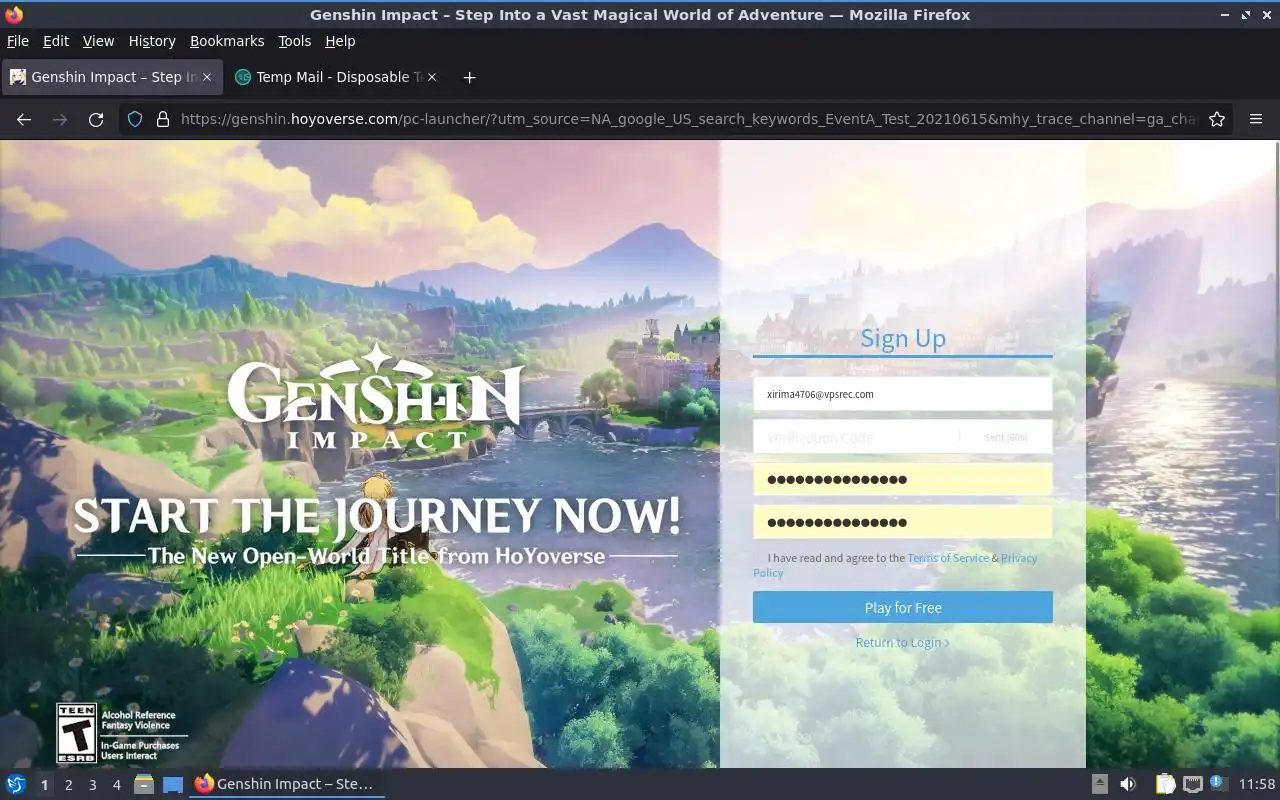Click the START THE JOURNEY NOW! text
Screen dimensions: 1280x800
pos(377,515)
